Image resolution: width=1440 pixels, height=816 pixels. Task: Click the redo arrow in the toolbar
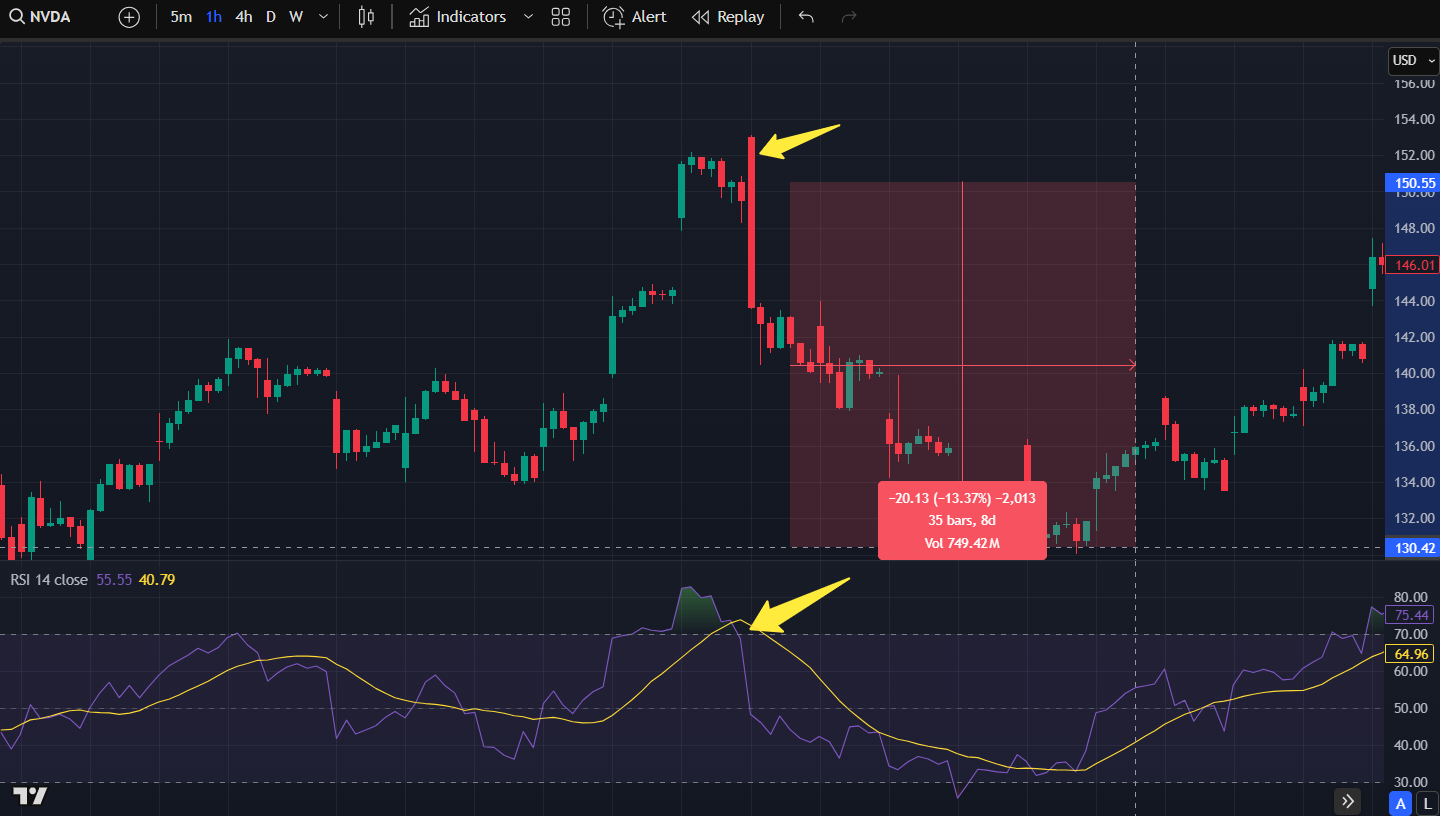tap(849, 17)
